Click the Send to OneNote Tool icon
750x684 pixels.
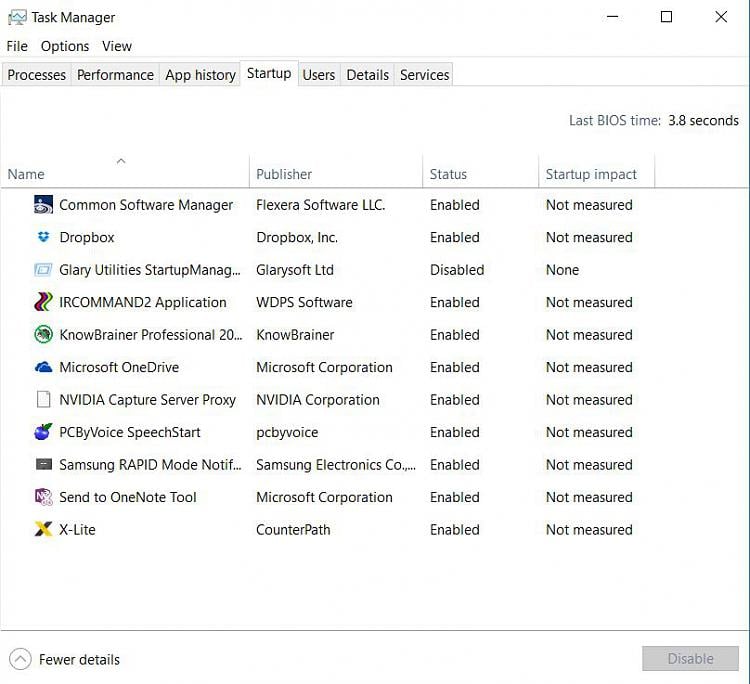coord(44,497)
